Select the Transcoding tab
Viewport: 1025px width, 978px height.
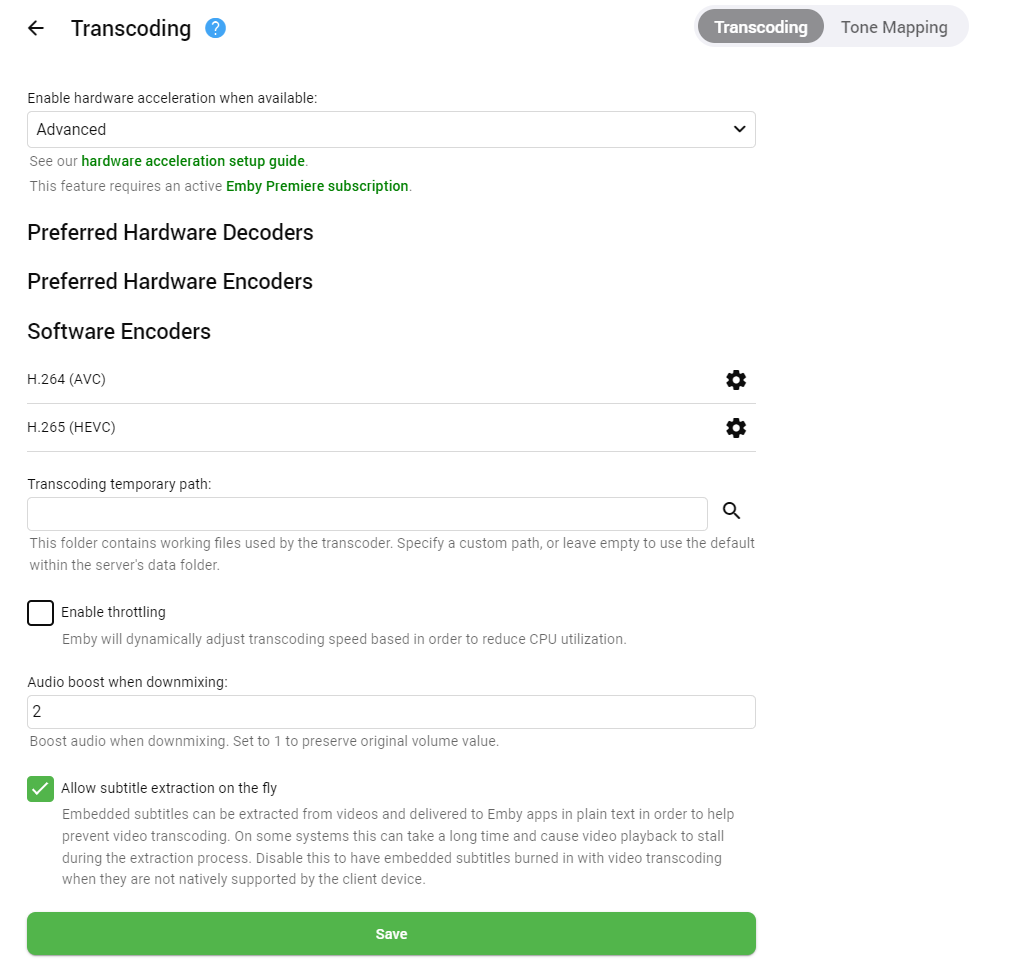[x=760, y=27]
